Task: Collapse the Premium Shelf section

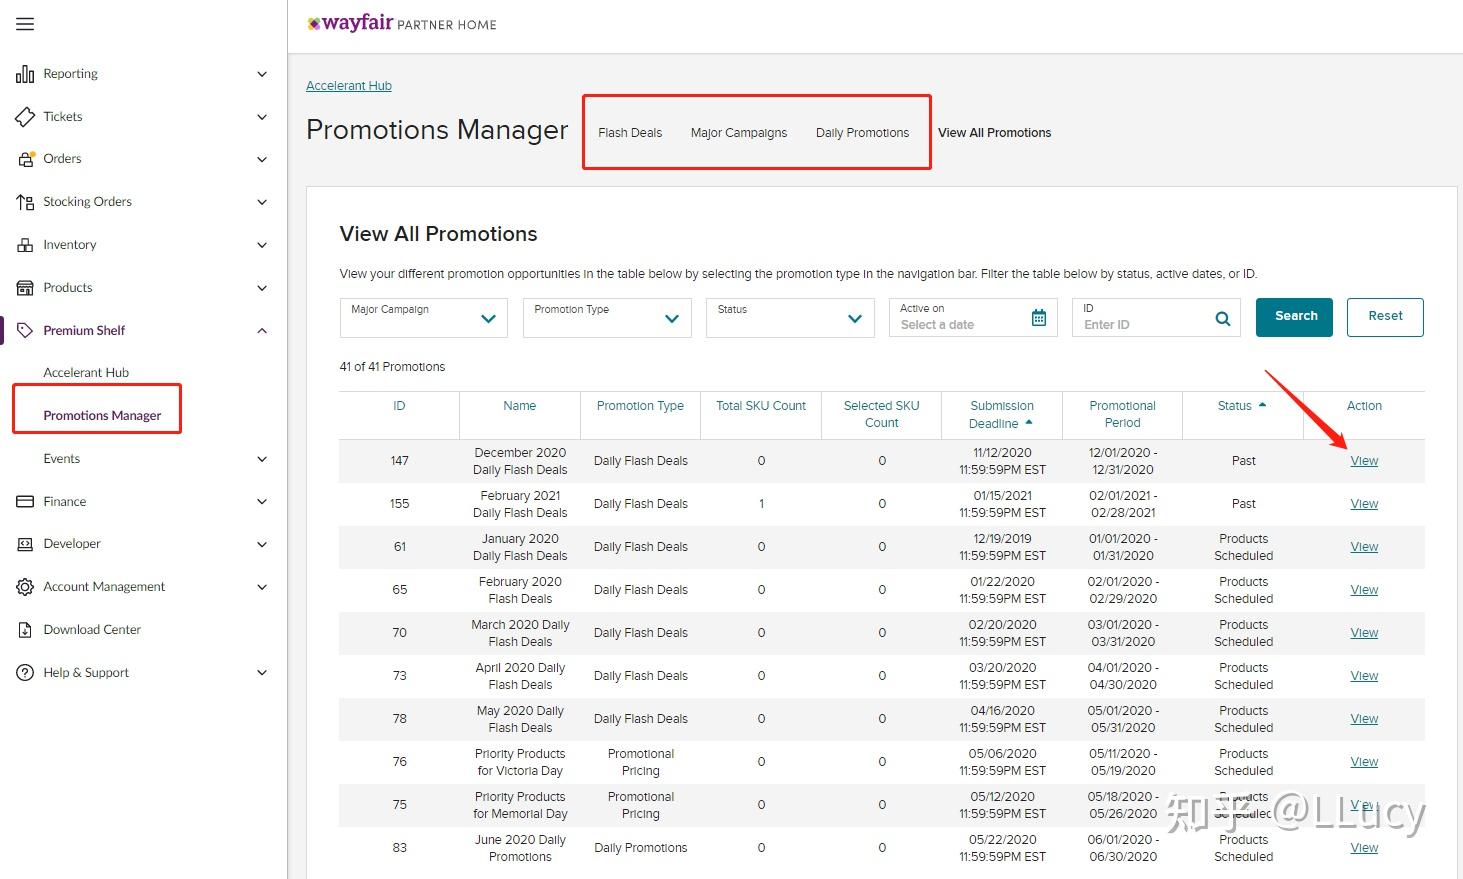Action: click(x=262, y=331)
